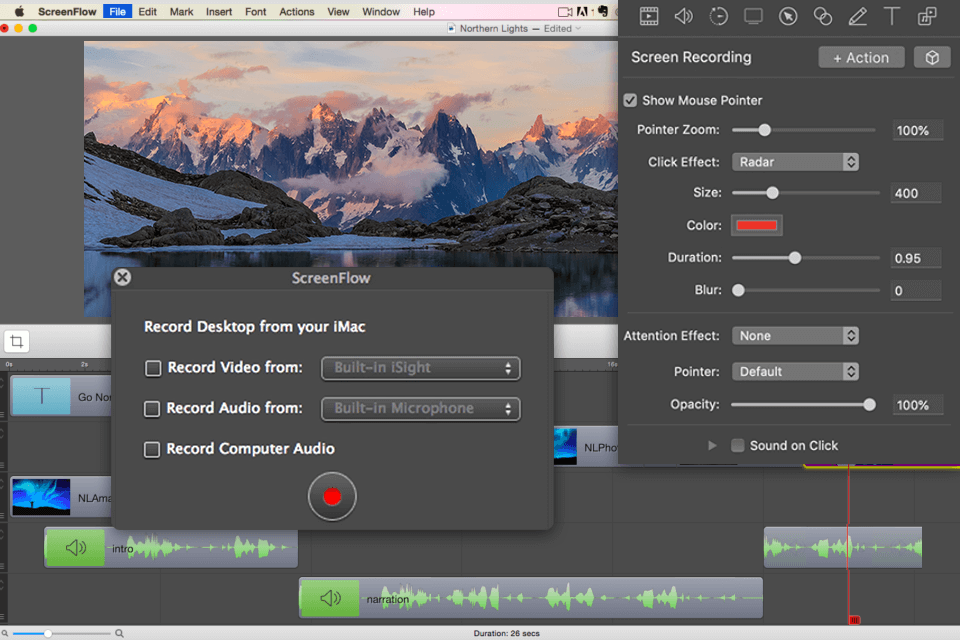Viewport: 960px width, 640px height.
Task: Check the Record Computer Audio option
Action: (x=153, y=450)
